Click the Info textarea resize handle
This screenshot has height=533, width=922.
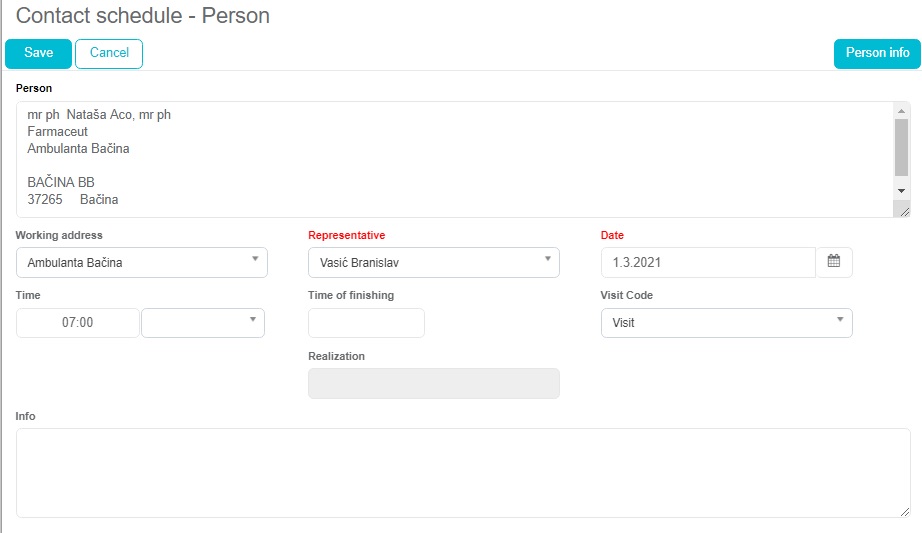(904, 511)
